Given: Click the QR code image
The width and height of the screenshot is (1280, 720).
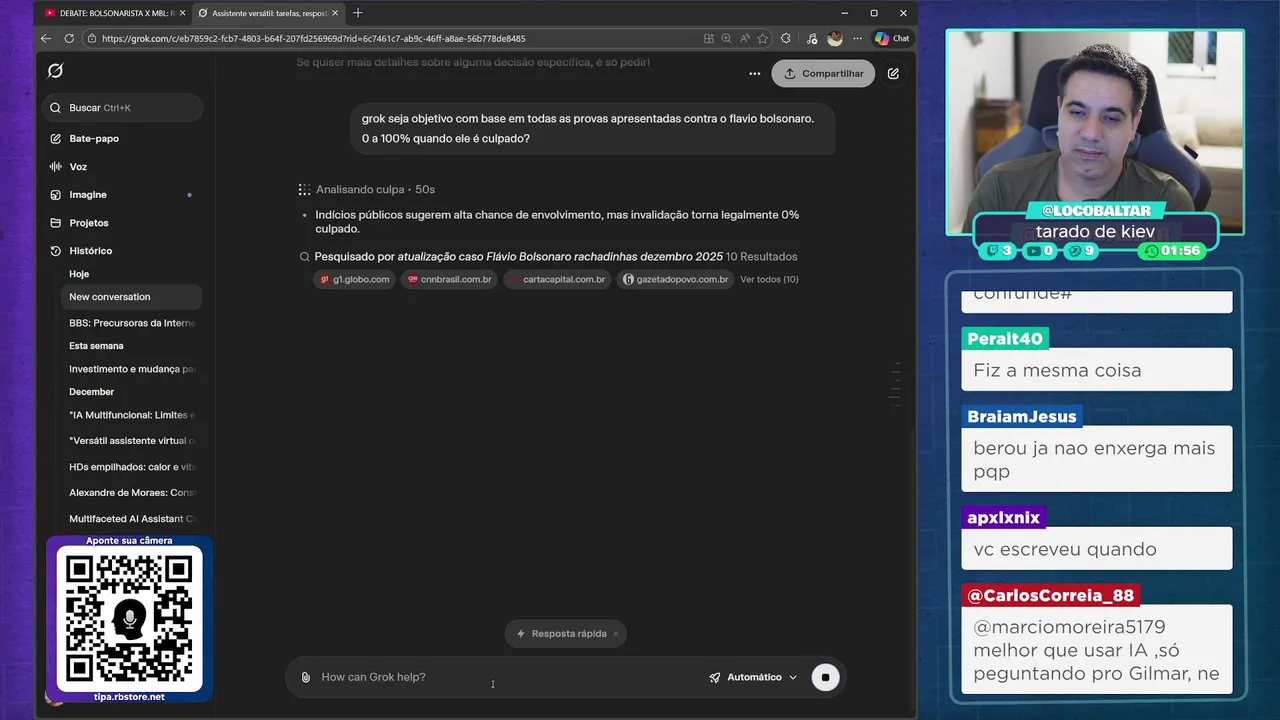Looking at the screenshot, I should (129, 619).
